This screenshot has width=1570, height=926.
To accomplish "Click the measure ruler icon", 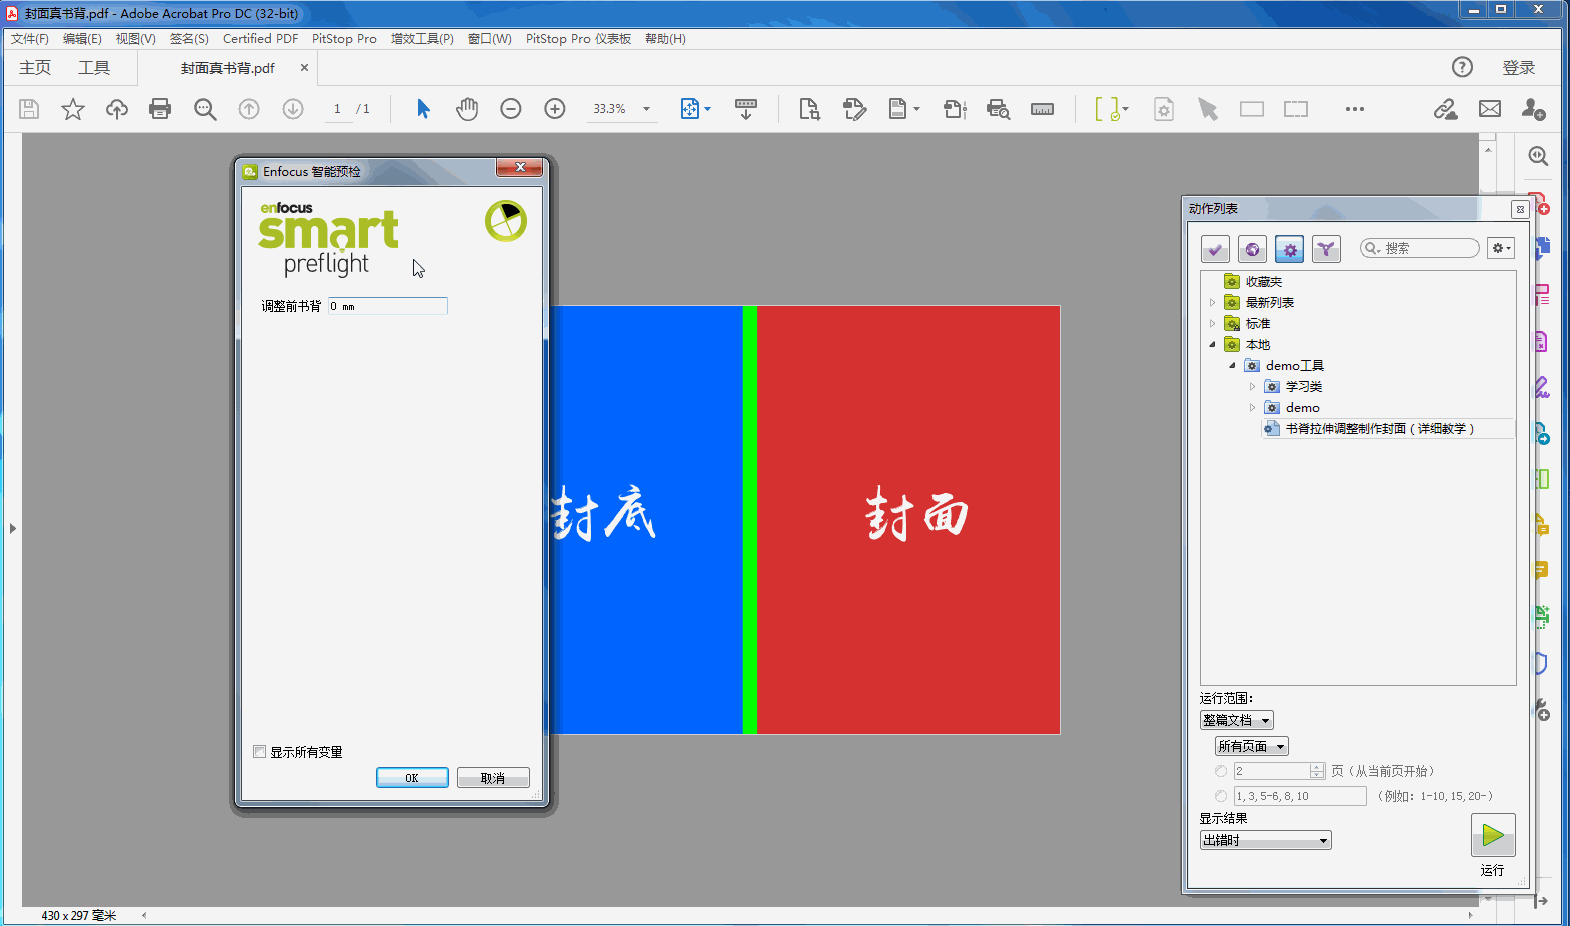I will click(x=1042, y=109).
